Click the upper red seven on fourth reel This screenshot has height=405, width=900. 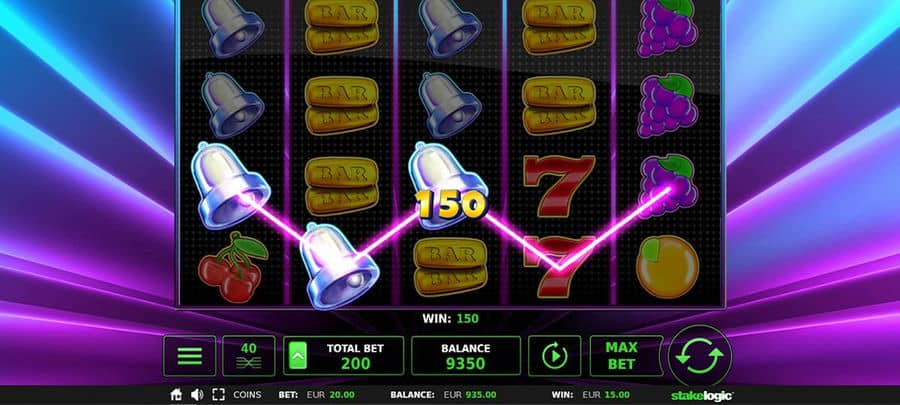pos(558,185)
